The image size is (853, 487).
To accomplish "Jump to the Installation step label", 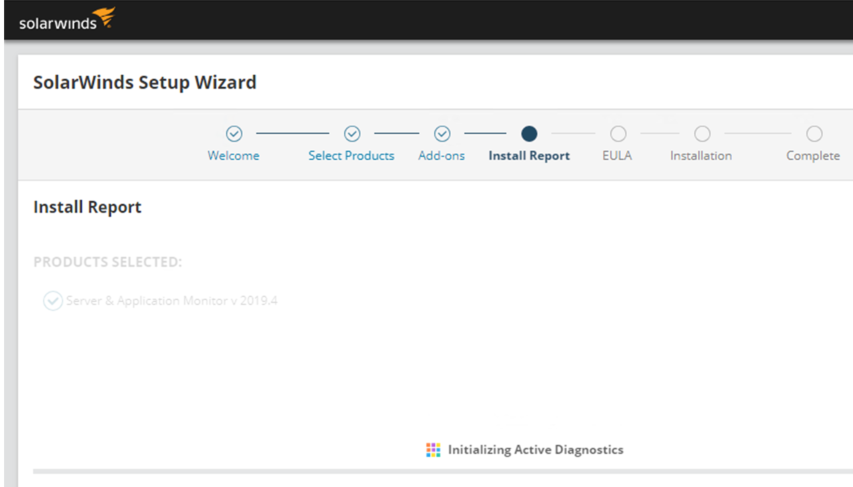I will pos(701,156).
